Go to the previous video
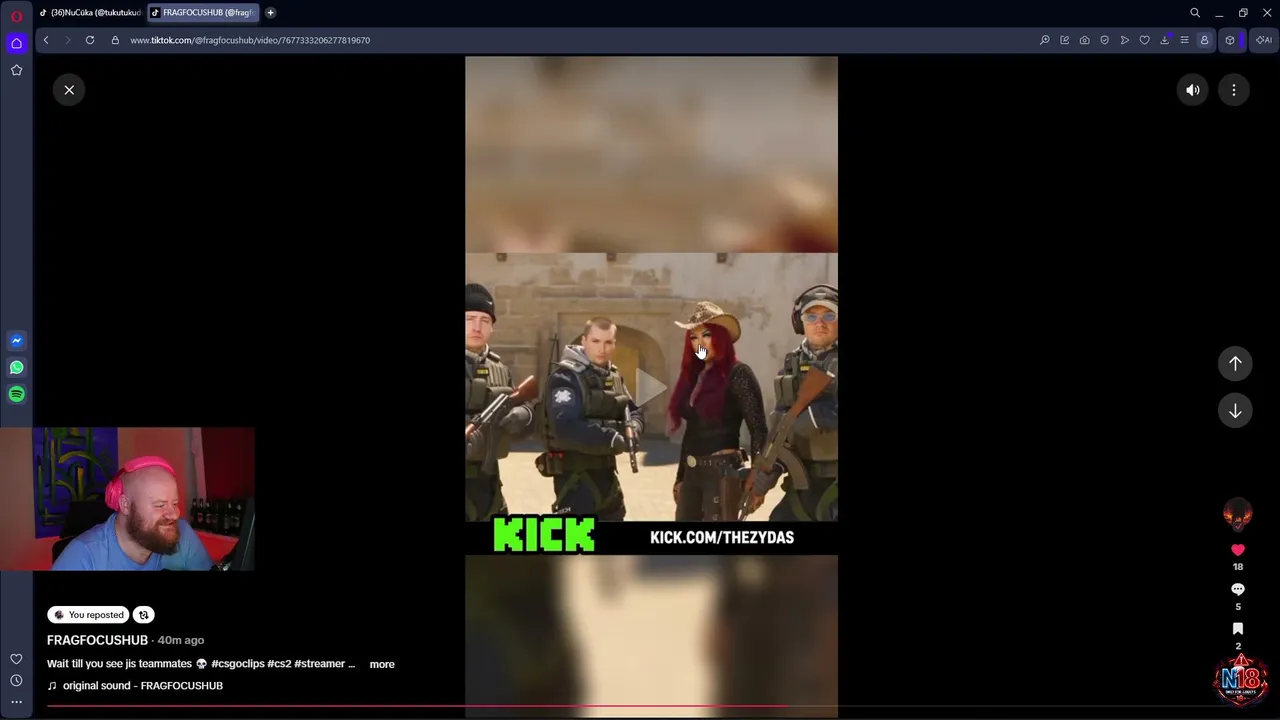 click(1235, 364)
